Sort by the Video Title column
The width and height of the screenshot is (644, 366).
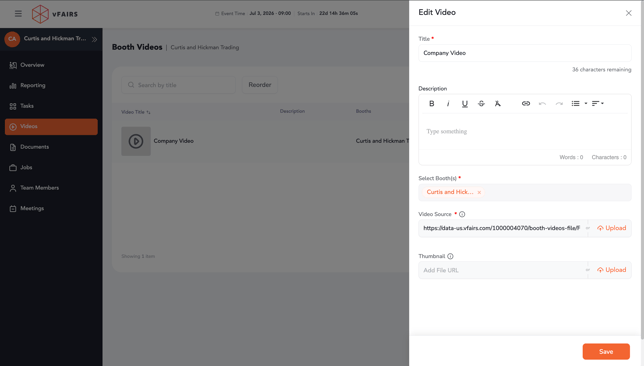click(136, 112)
